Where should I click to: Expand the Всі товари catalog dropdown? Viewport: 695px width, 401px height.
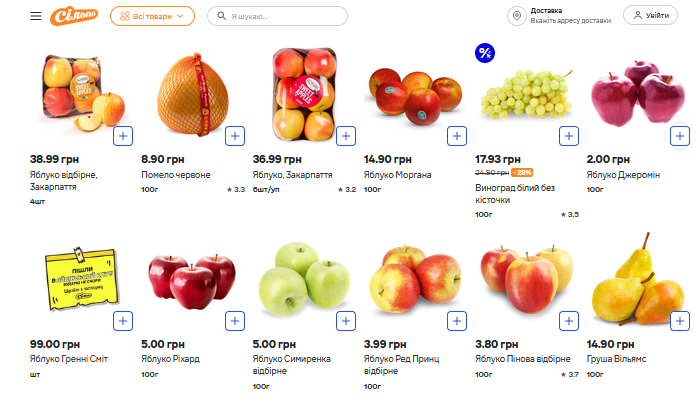pyautogui.click(x=152, y=16)
